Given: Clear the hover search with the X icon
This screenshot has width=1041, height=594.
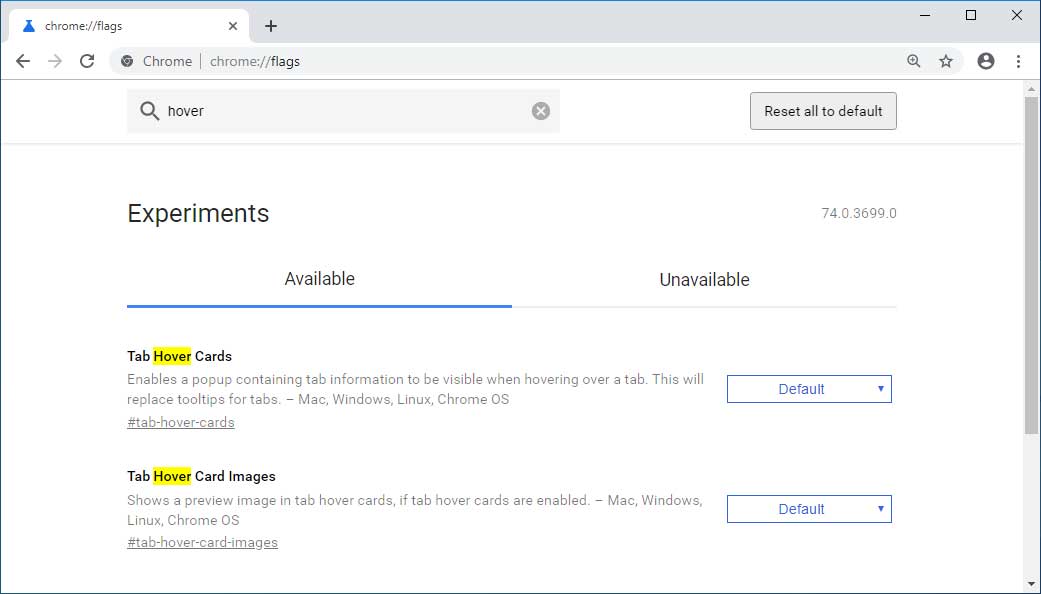Looking at the screenshot, I should point(541,110).
